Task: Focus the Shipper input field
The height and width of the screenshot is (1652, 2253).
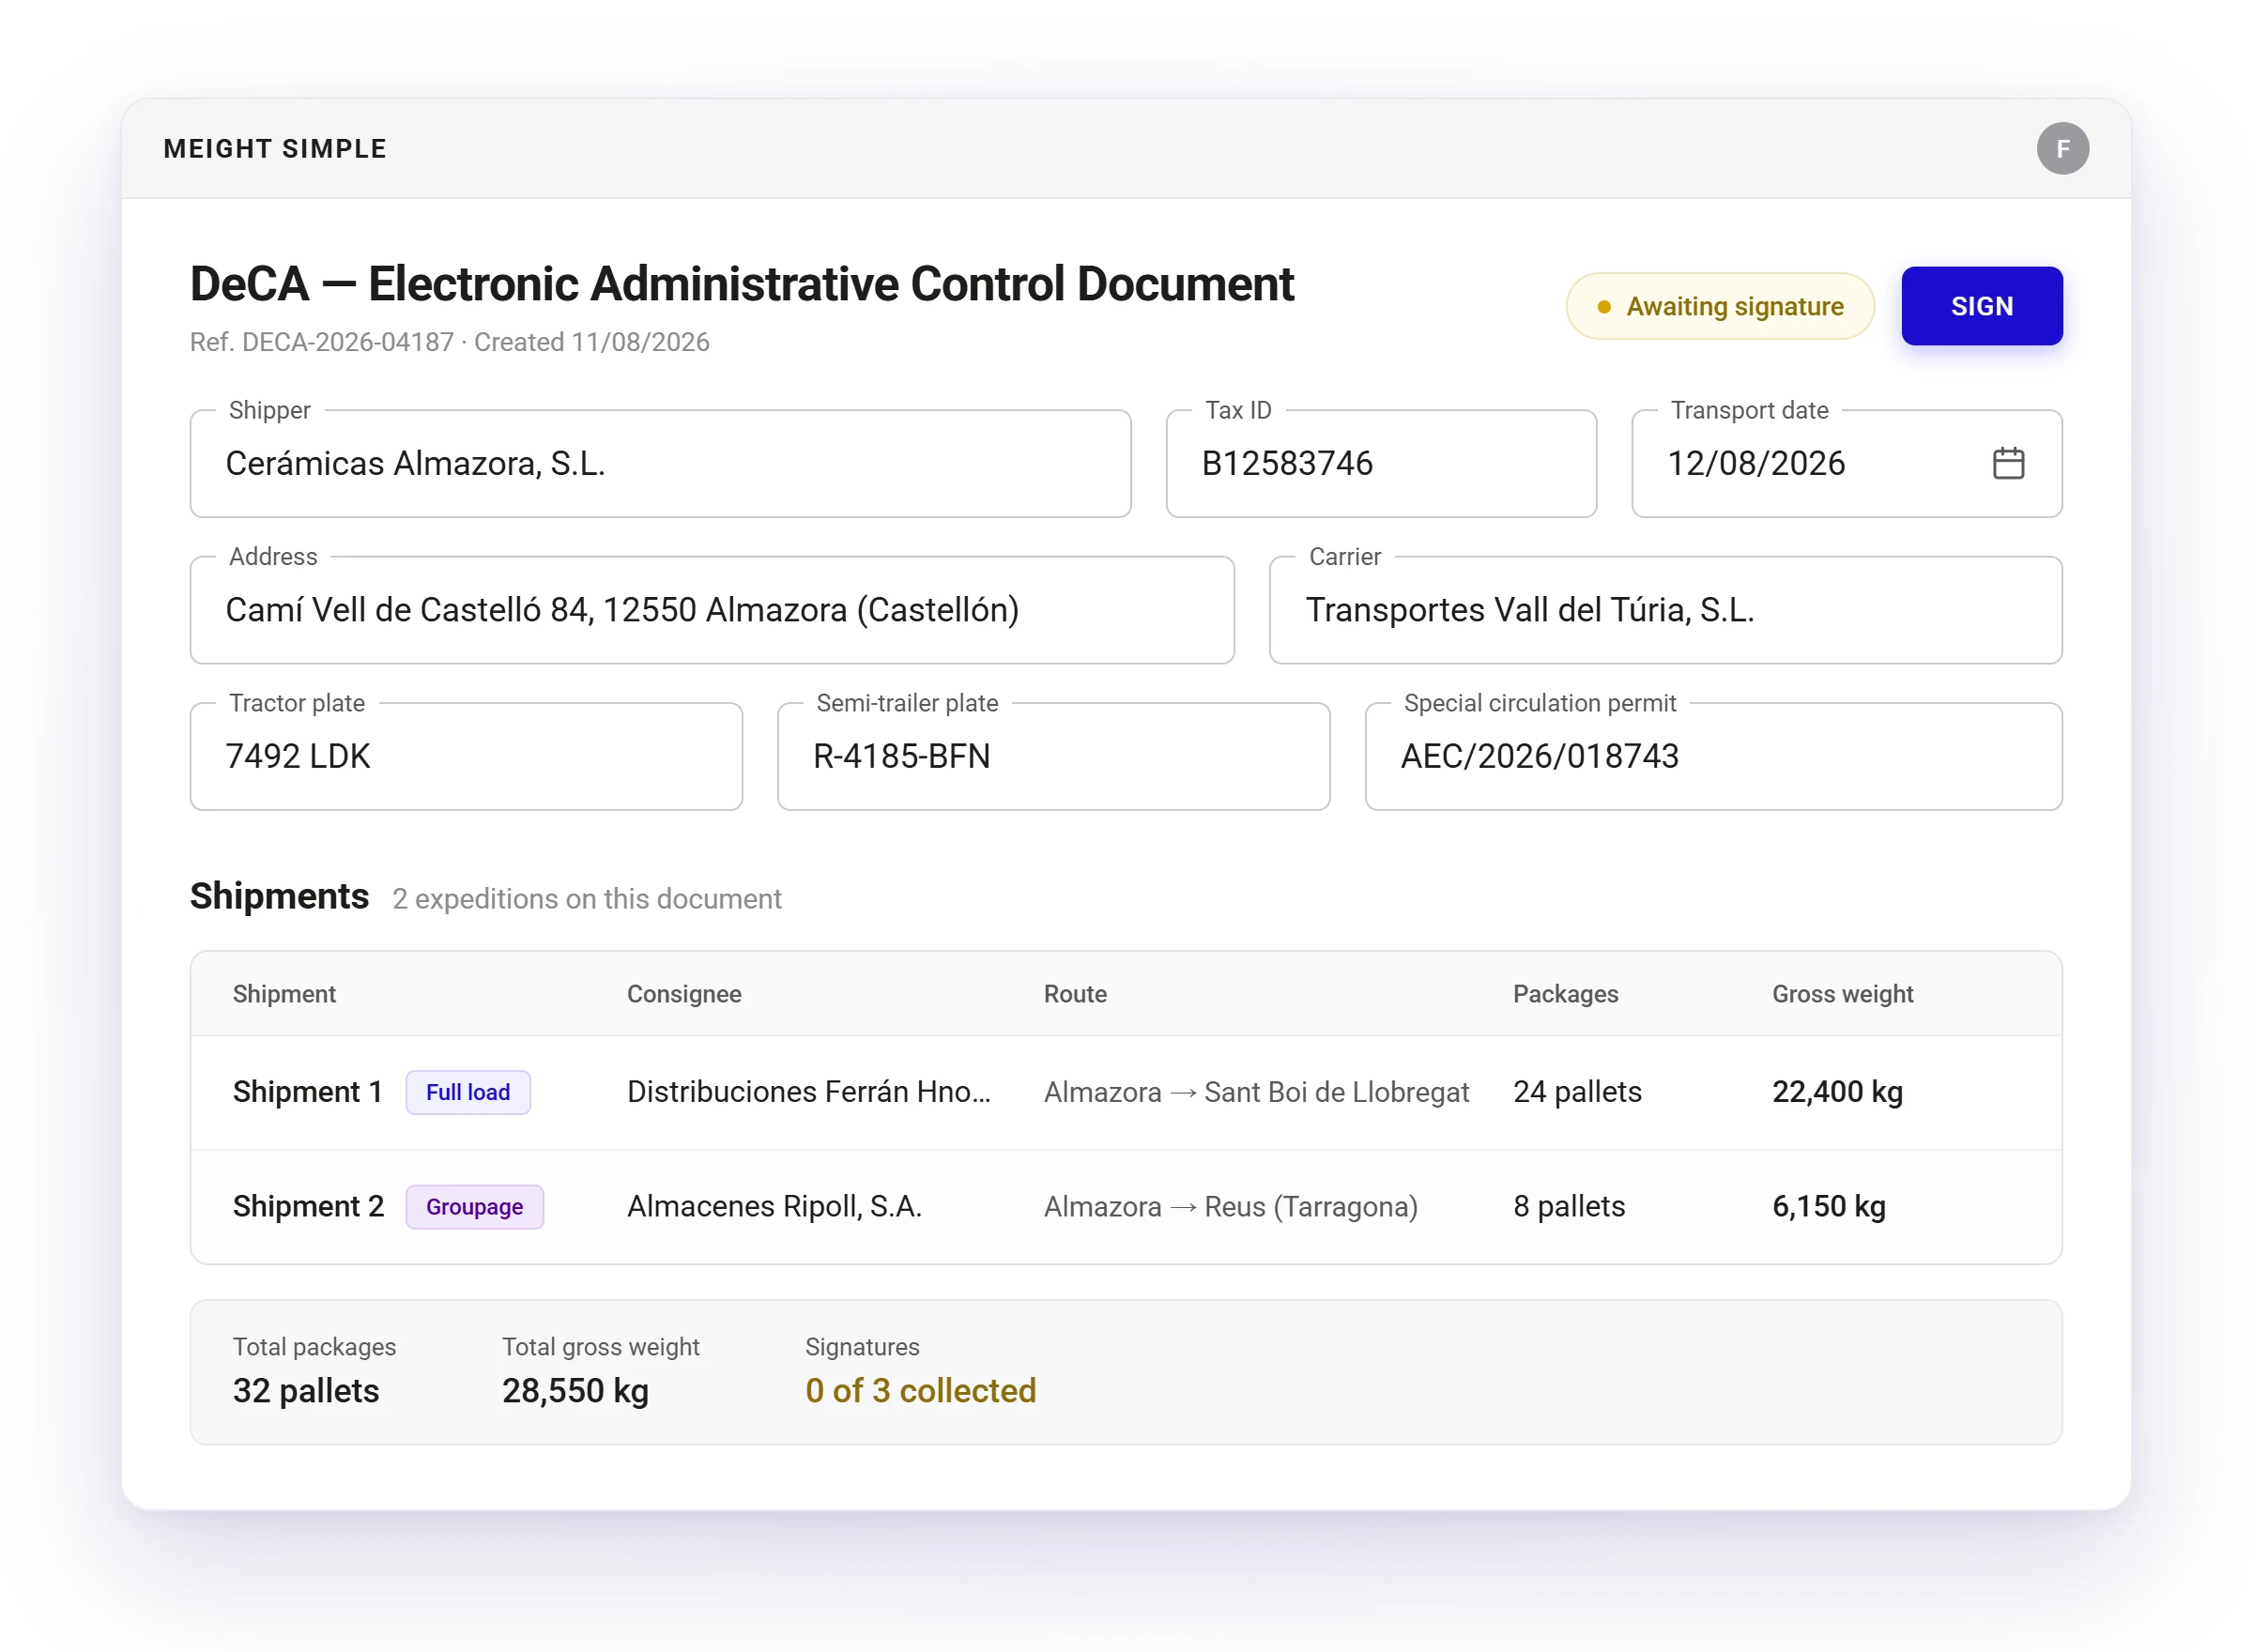Action: (660, 464)
